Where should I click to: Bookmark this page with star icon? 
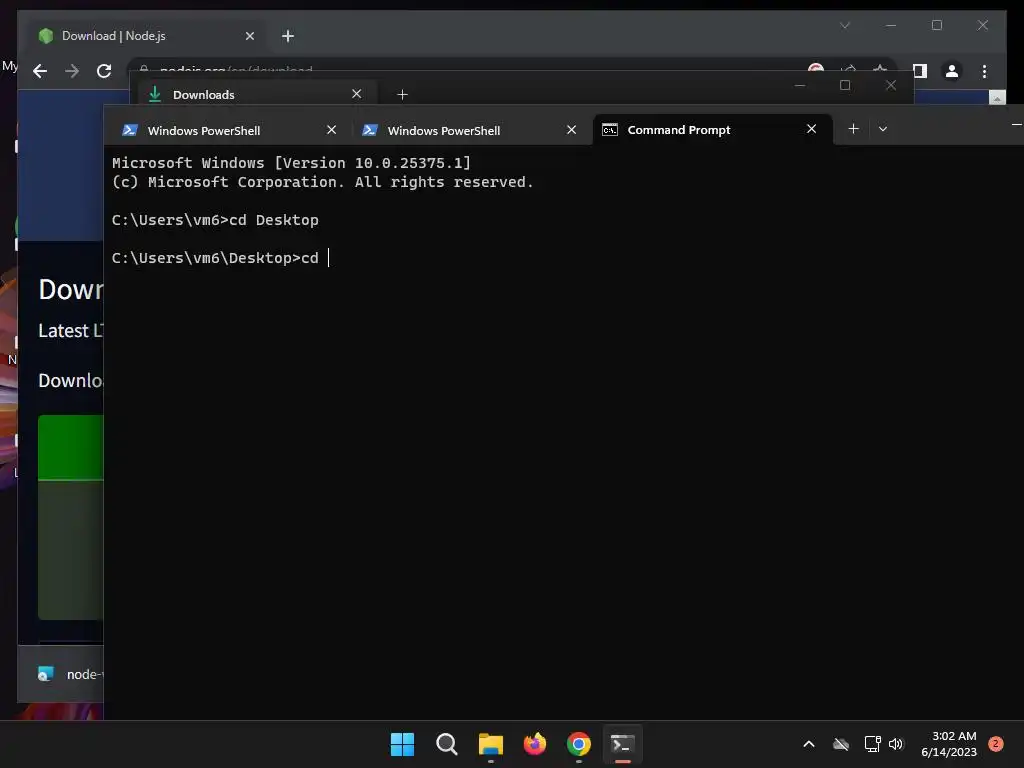pos(880,68)
